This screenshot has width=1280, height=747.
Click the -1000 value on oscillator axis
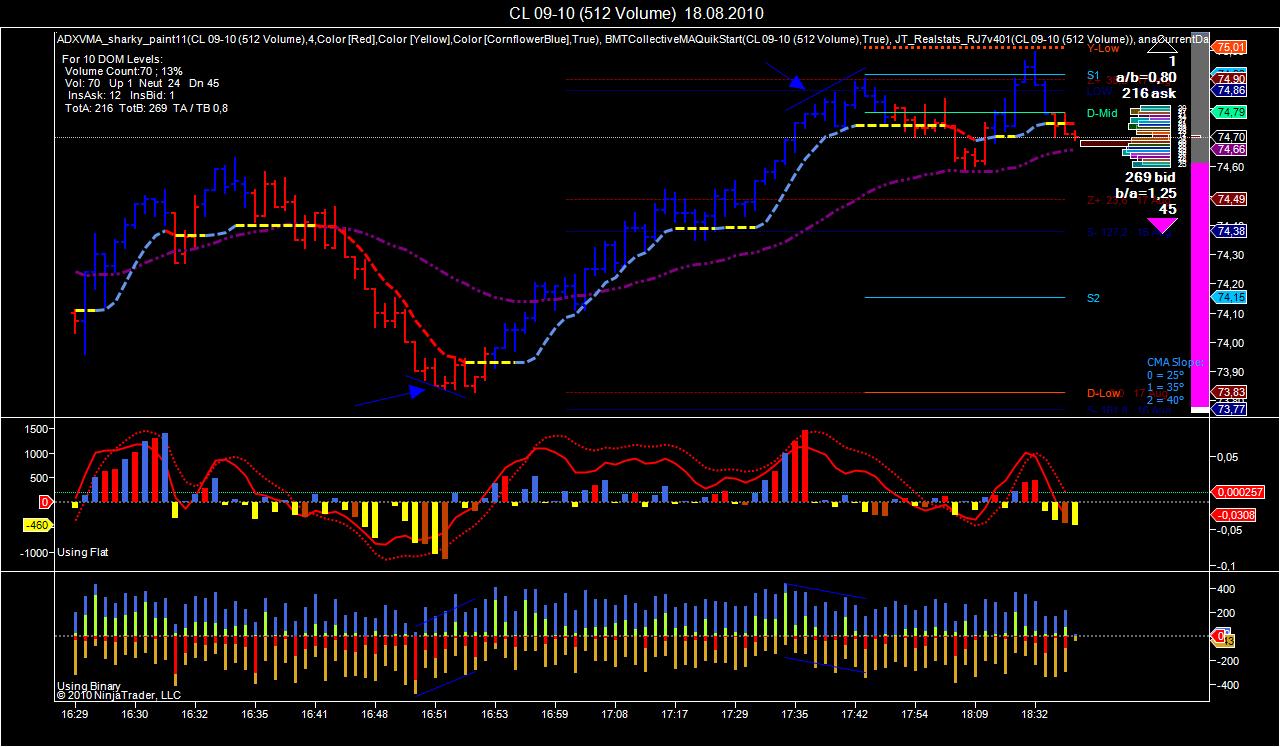pyautogui.click(x=36, y=552)
